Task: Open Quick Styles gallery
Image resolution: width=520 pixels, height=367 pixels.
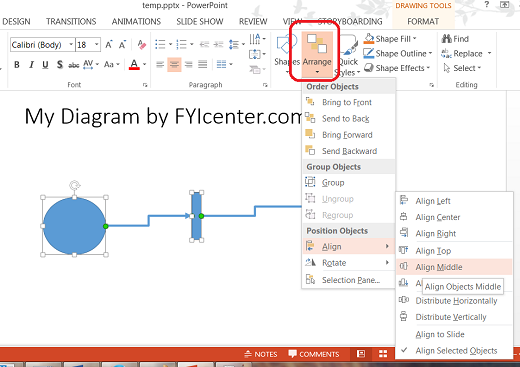Action: (348, 55)
